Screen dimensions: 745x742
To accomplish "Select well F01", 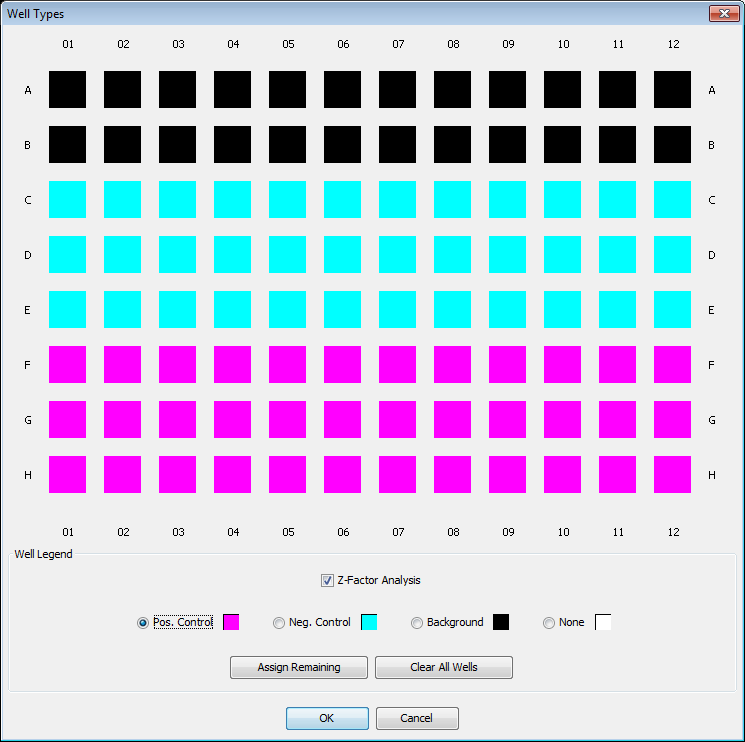I will (67, 364).
